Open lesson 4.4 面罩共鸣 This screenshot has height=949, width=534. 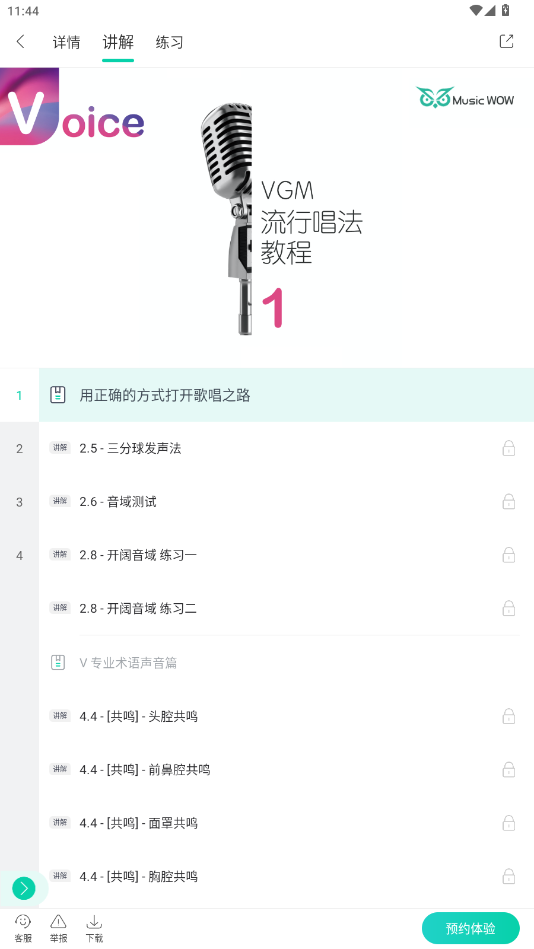286,823
